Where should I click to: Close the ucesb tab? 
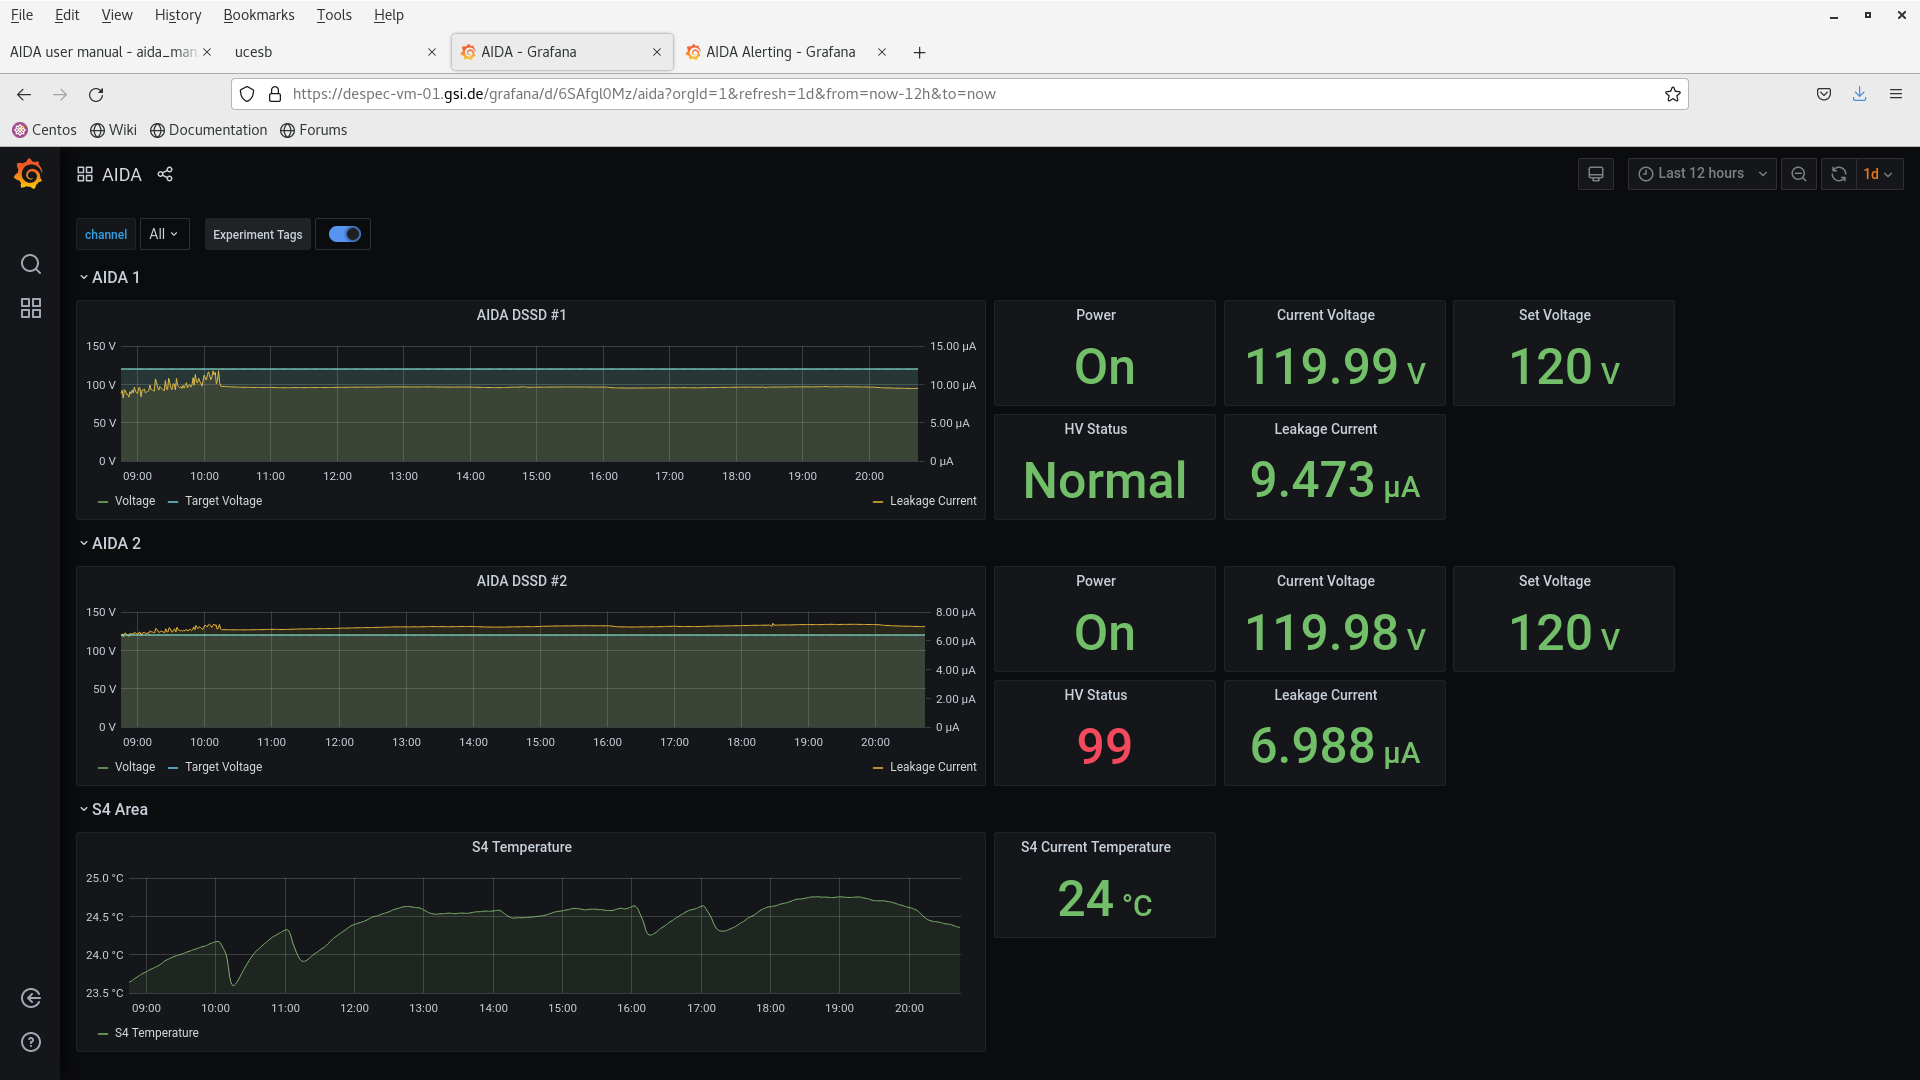(432, 52)
